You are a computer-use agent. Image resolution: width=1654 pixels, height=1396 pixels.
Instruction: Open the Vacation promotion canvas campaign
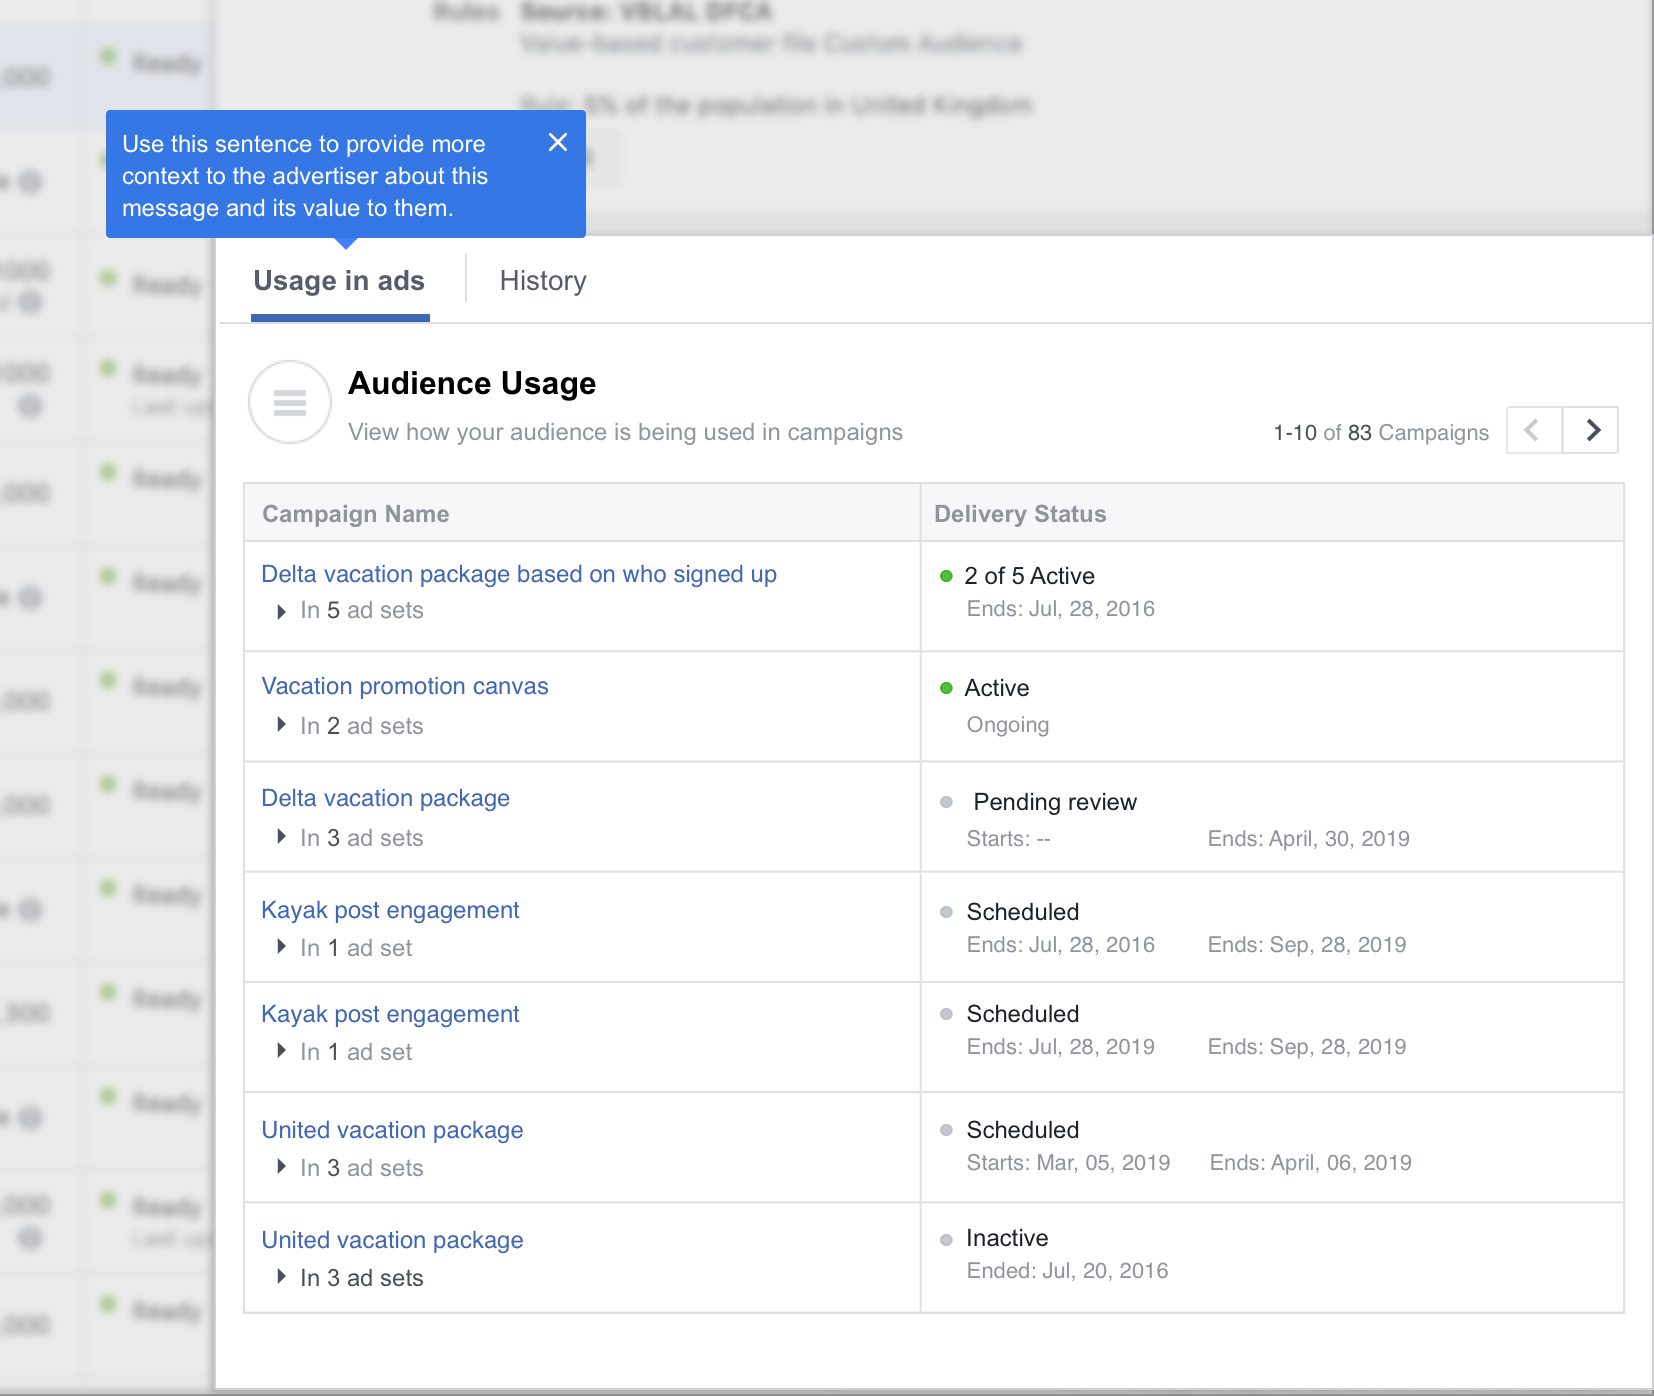coord(404,686)
